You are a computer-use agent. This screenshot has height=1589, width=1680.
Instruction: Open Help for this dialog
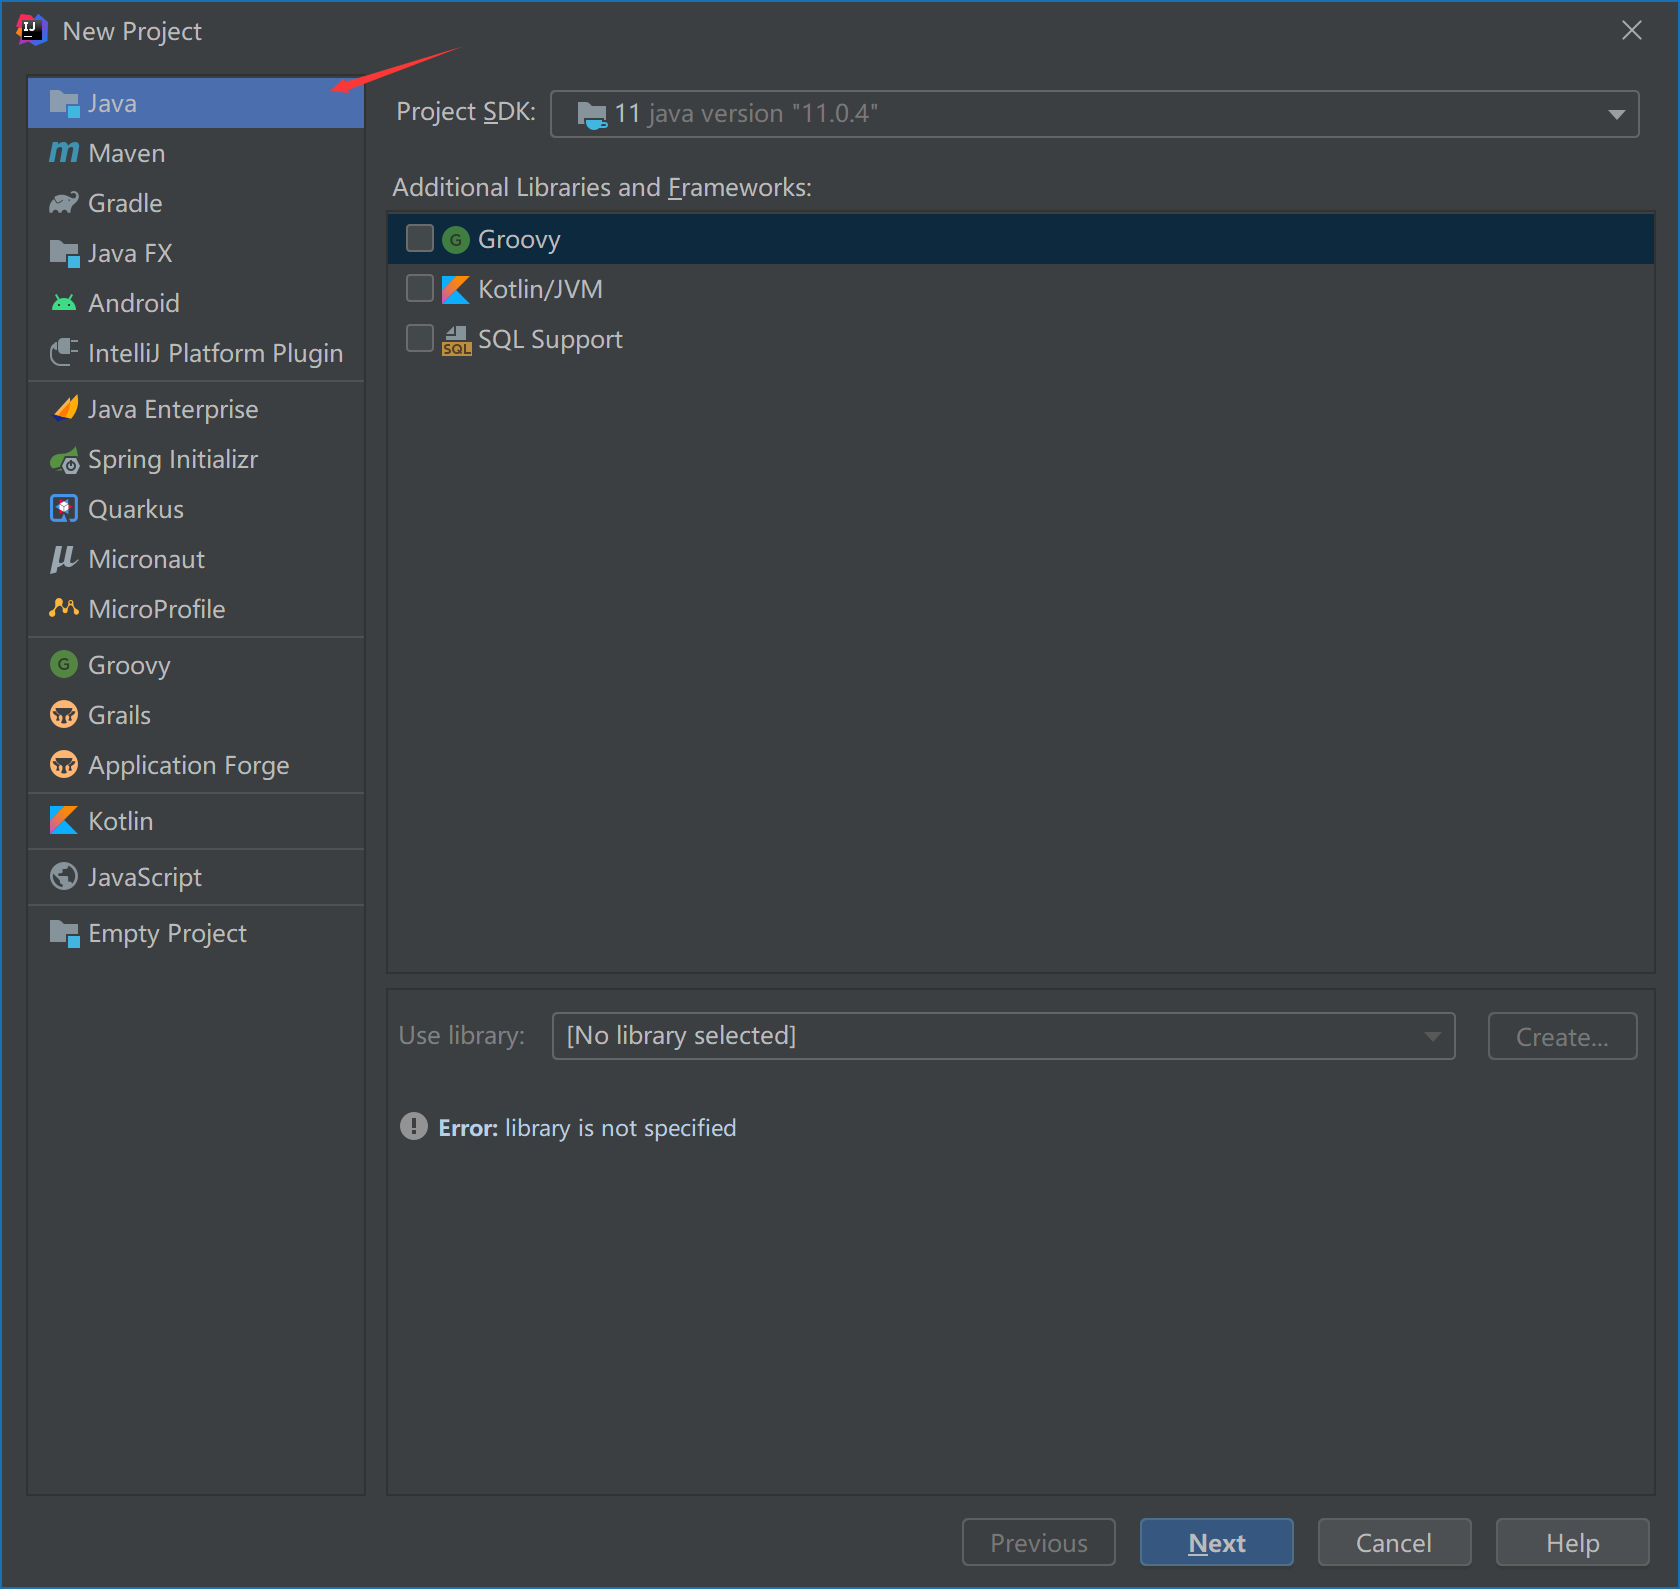point(1572,1542)
